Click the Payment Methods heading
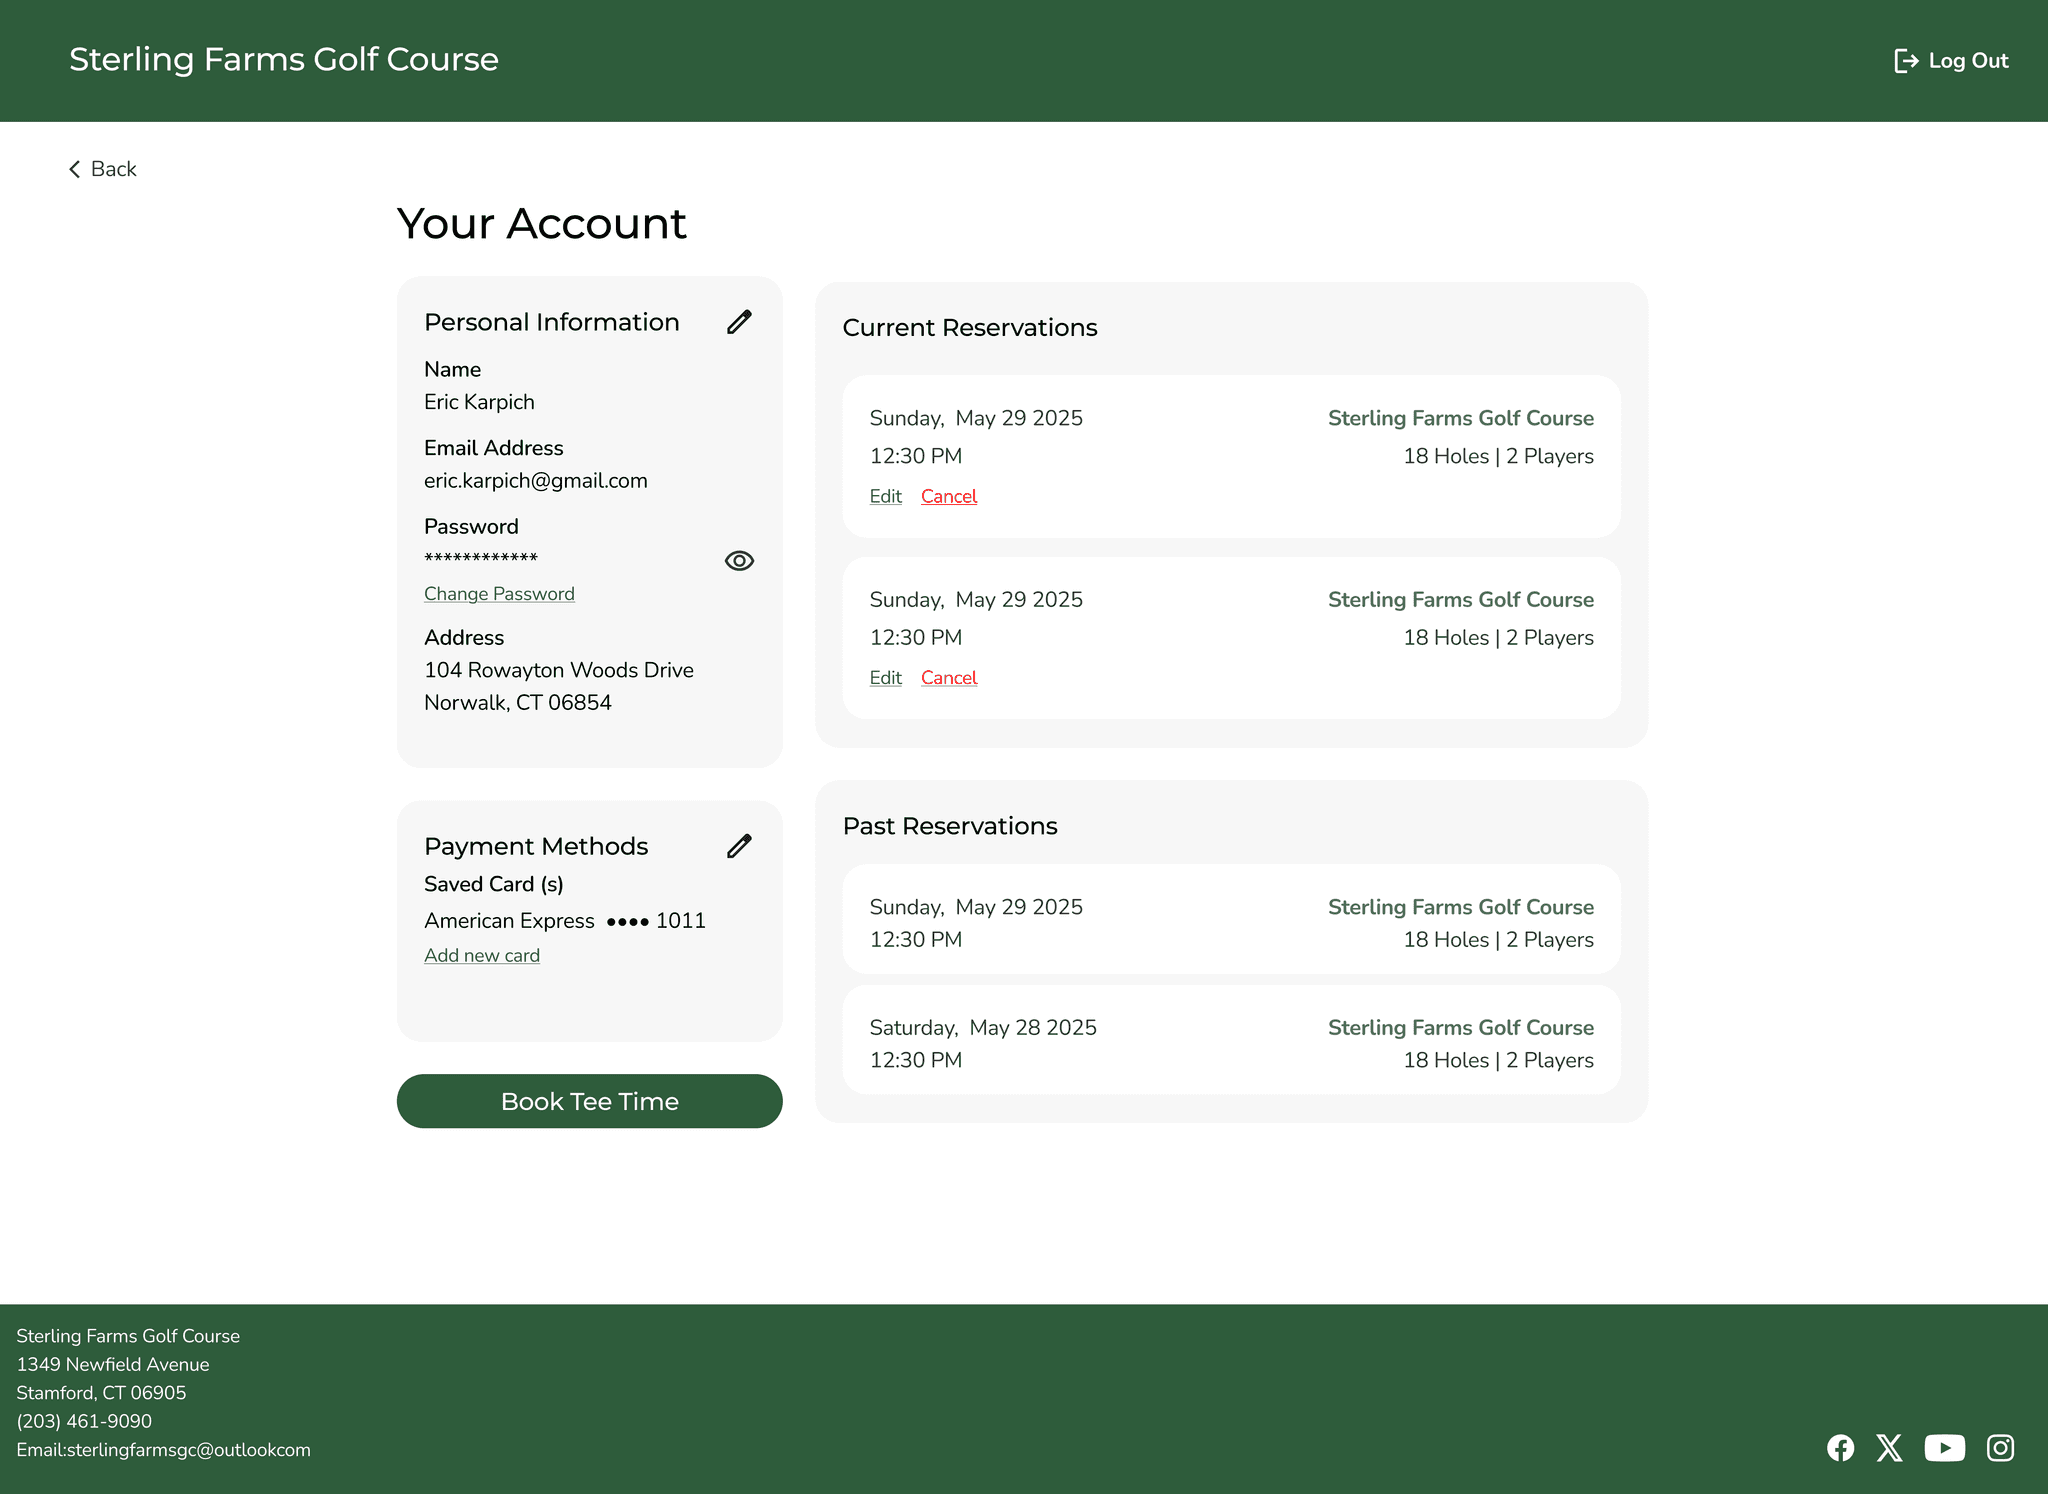This screenshot has width=2048, height=1494. (536, 846)
